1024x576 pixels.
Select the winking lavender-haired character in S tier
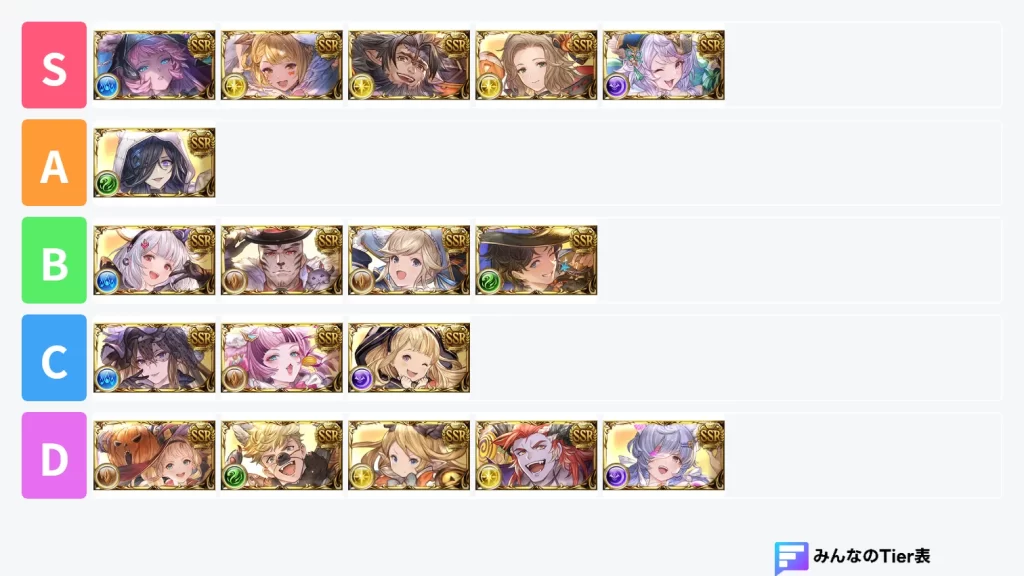tap(664, 65)
